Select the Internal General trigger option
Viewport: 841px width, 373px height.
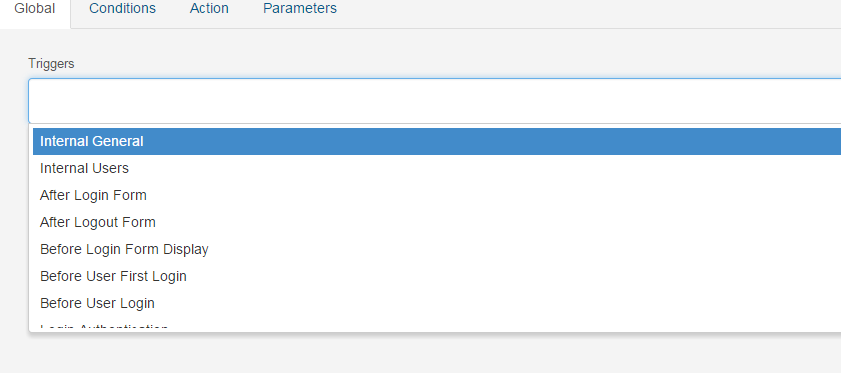[x=437, y=141]
